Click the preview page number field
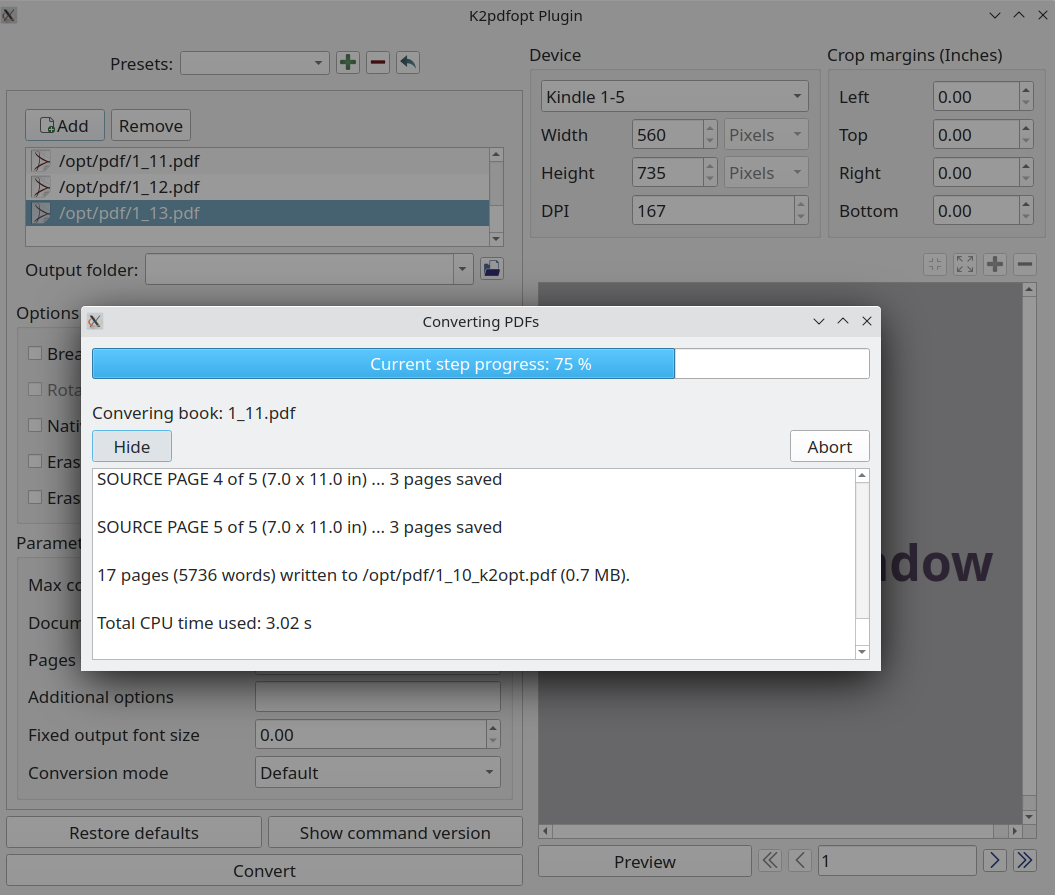 point(897,861)
